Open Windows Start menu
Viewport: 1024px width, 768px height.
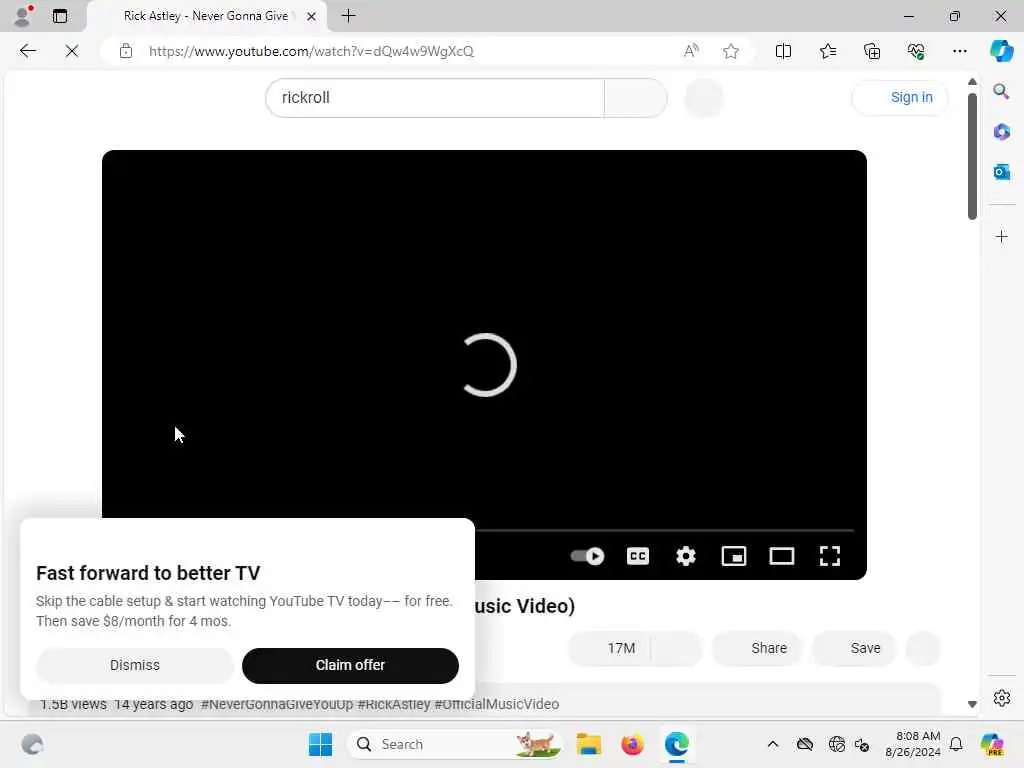320,744
